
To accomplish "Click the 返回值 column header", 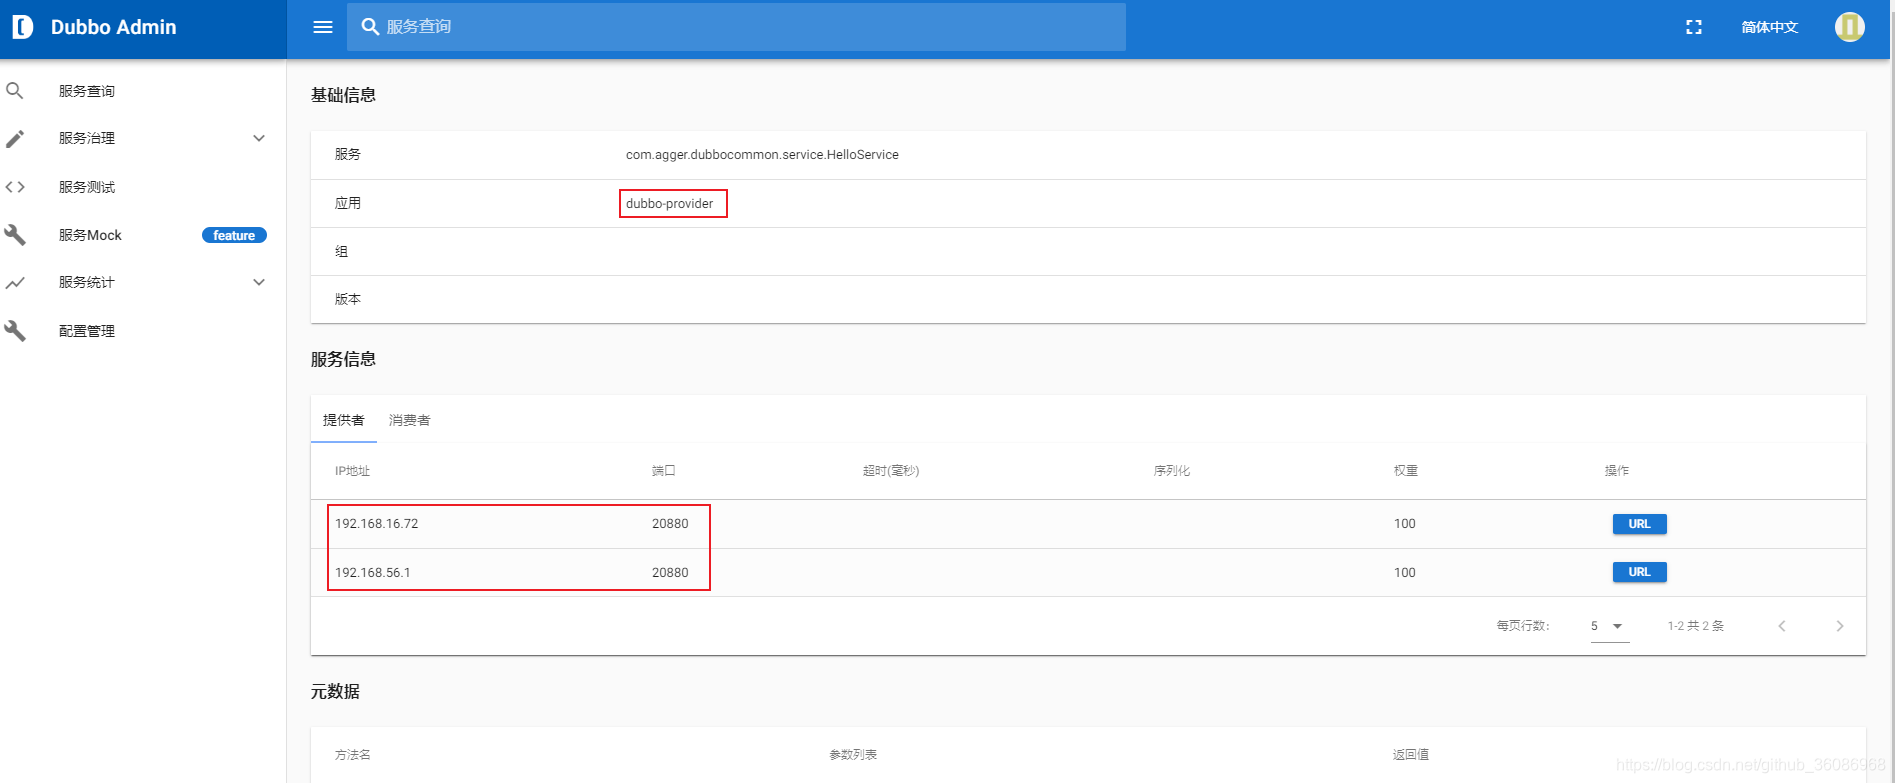I will pos(1411,755).
